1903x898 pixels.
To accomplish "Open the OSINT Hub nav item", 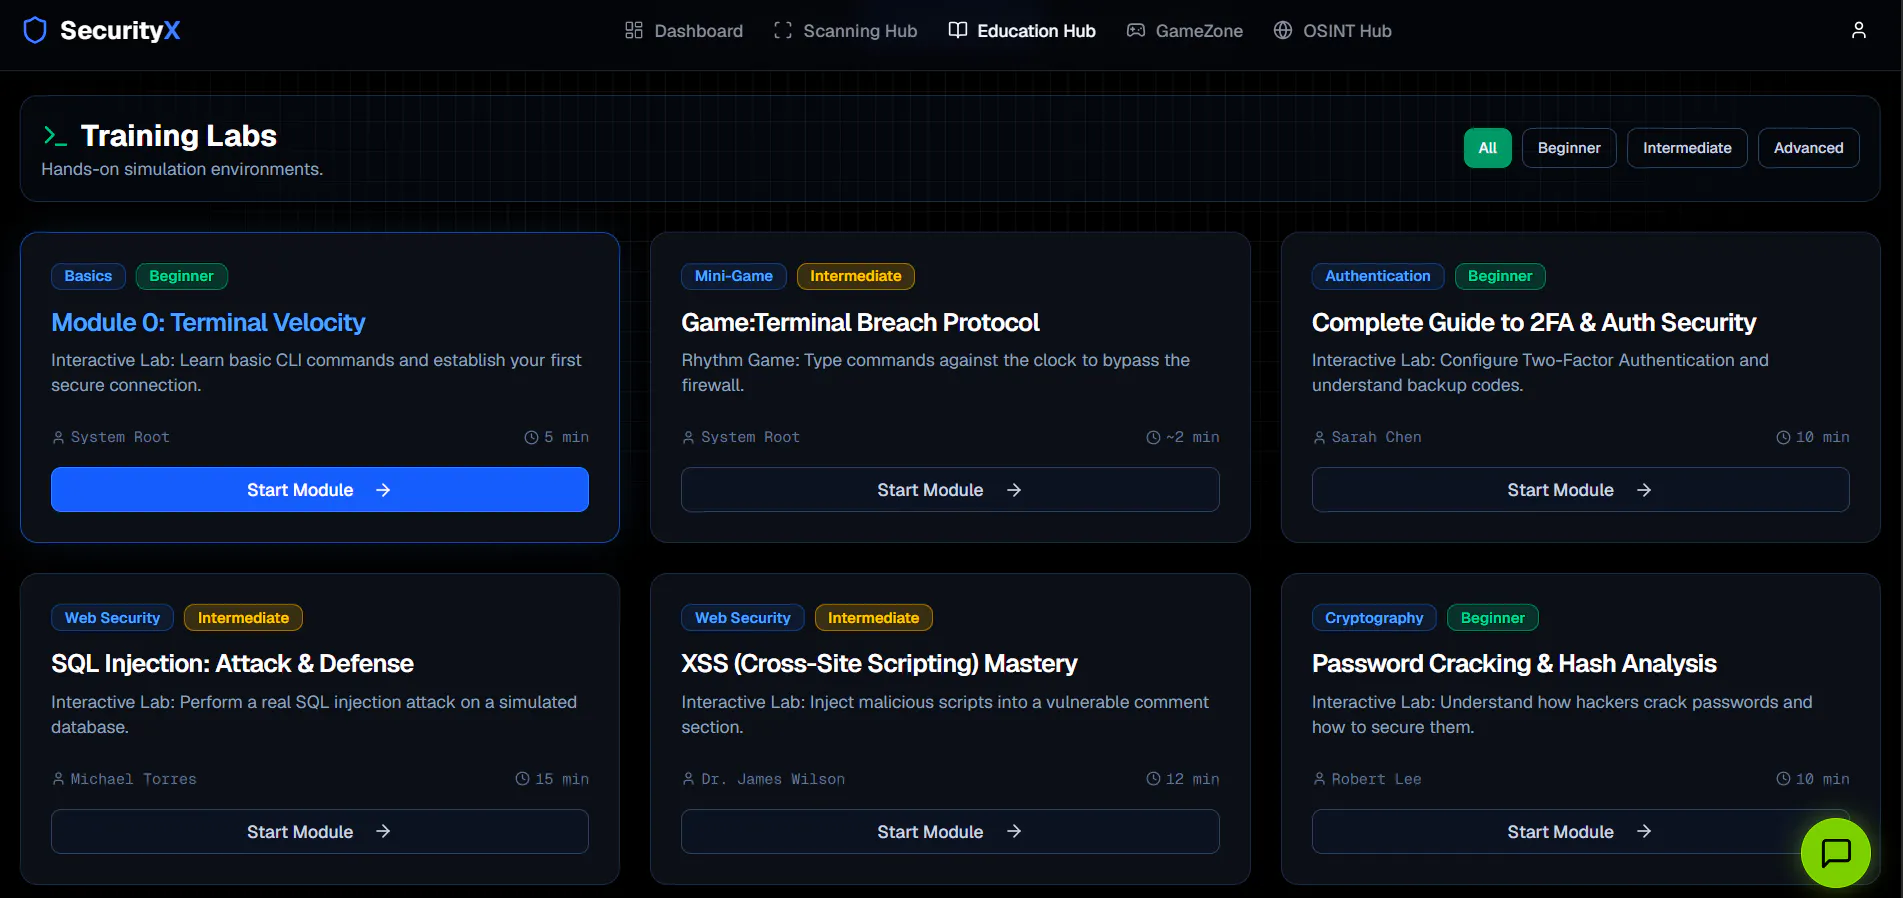I will click(1333, 30).
